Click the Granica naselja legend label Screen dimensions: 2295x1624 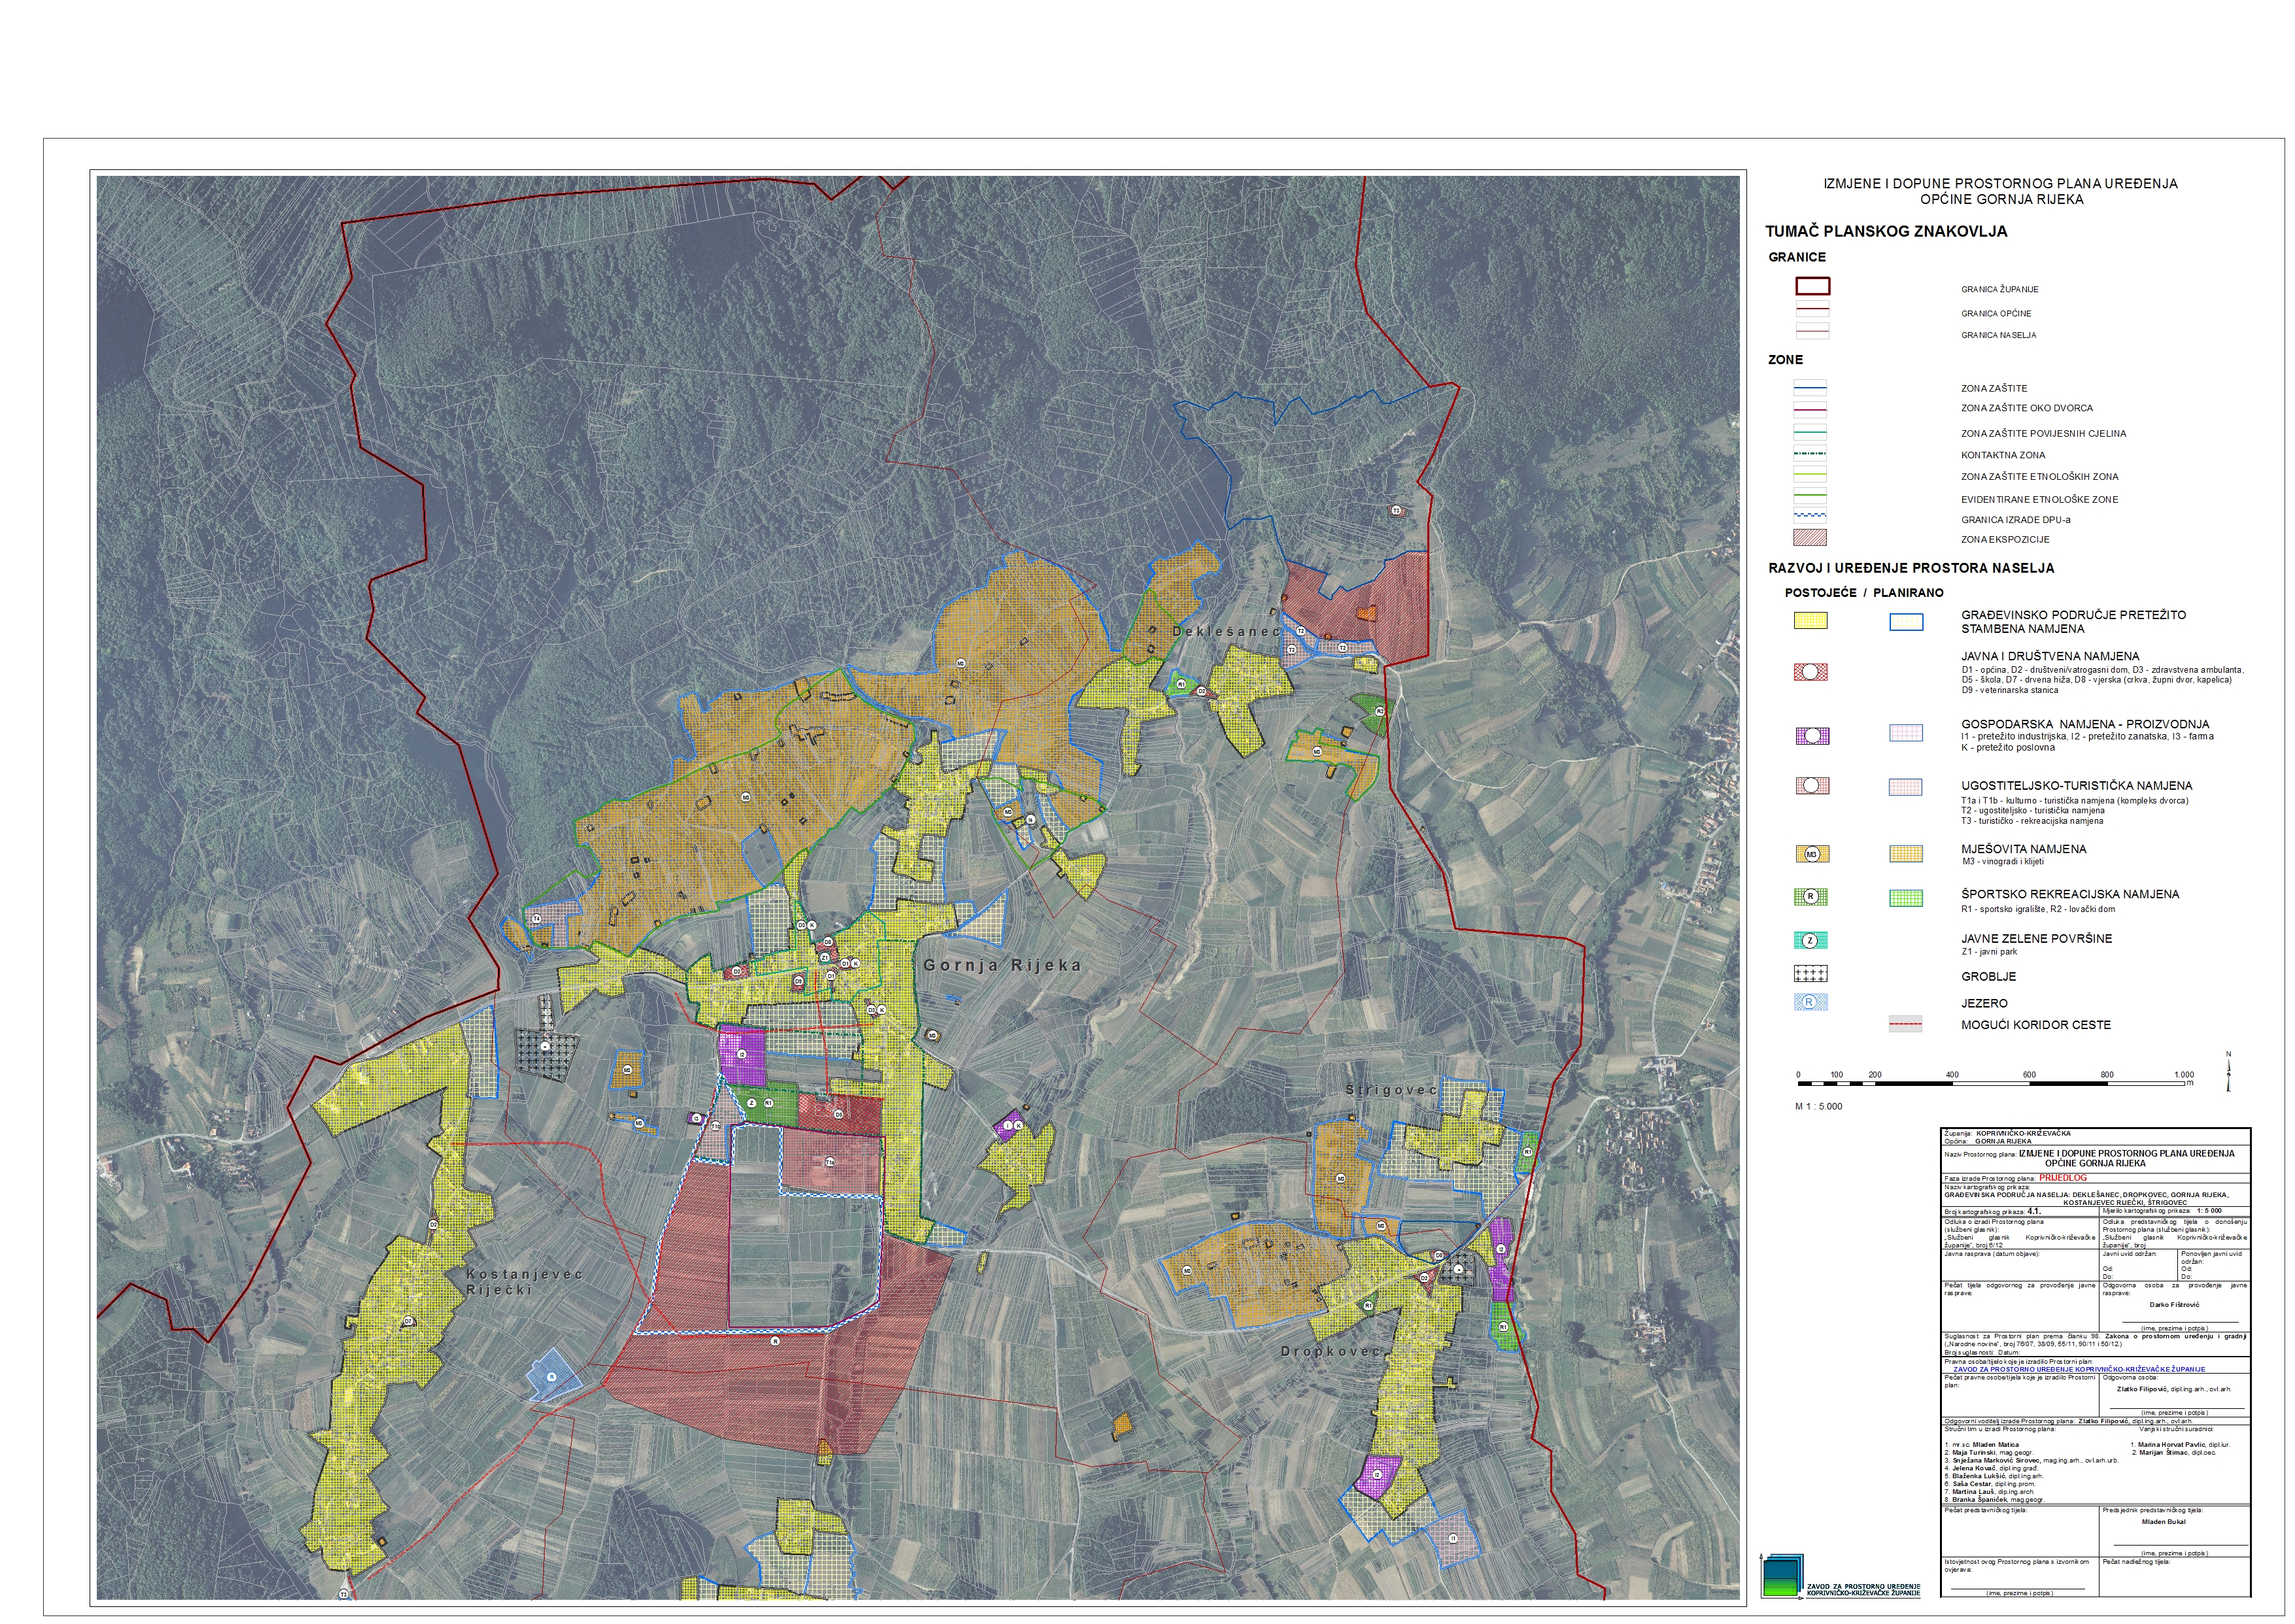click(x=1998, y=335)
